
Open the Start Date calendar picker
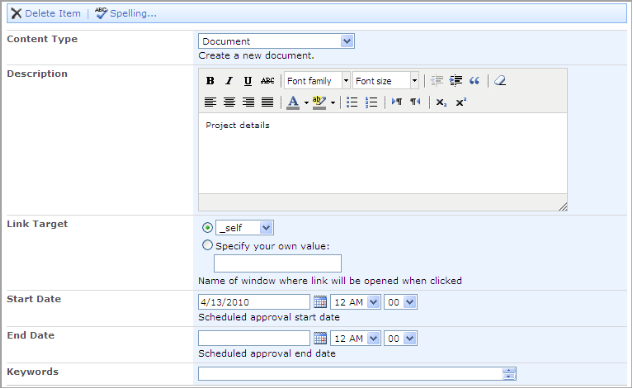[320, 302]
